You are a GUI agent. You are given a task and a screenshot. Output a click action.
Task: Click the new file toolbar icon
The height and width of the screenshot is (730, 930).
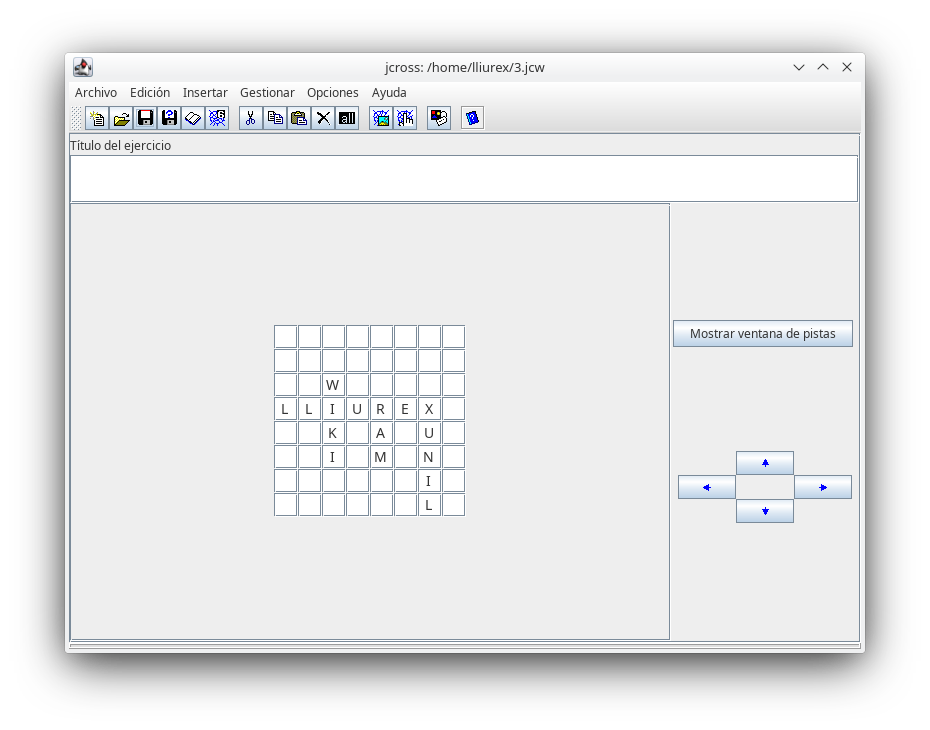97,118
